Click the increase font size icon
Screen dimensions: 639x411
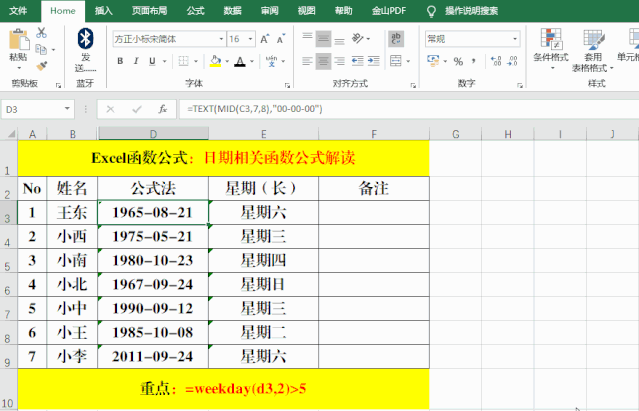coord(262,39)
